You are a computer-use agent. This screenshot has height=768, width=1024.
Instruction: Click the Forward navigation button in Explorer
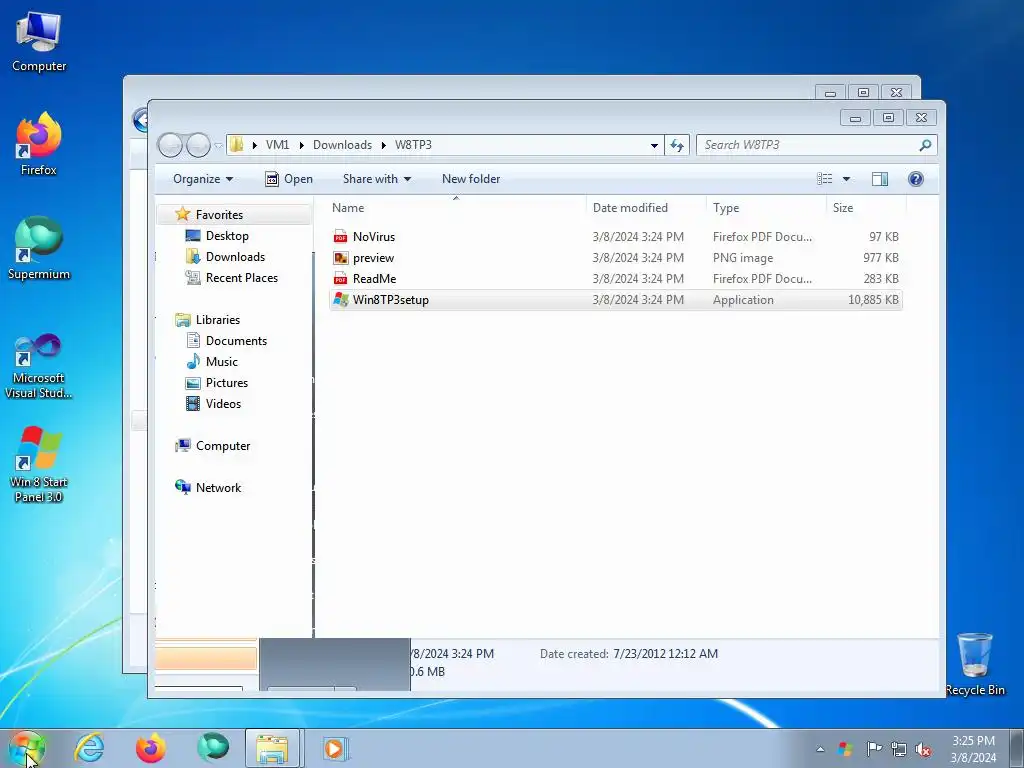click(198, 145)
